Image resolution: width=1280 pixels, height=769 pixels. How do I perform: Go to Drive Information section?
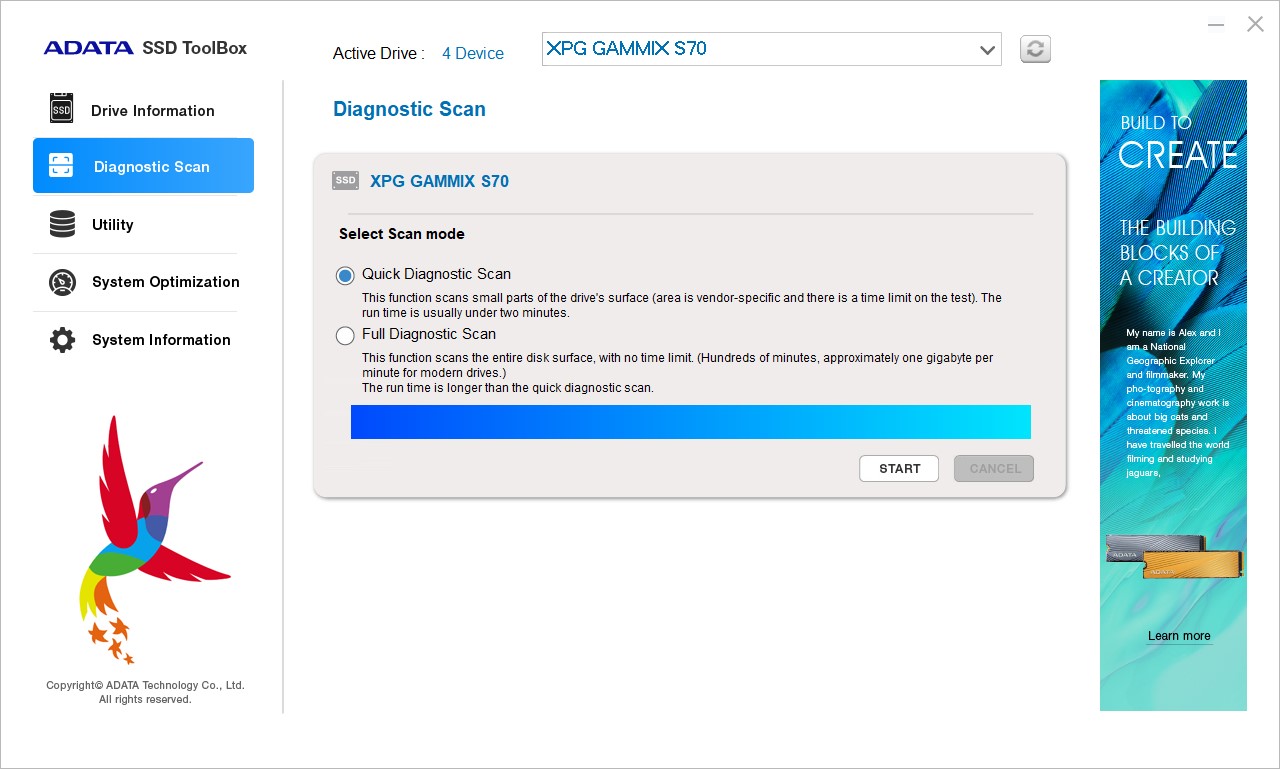click(152, 111)
